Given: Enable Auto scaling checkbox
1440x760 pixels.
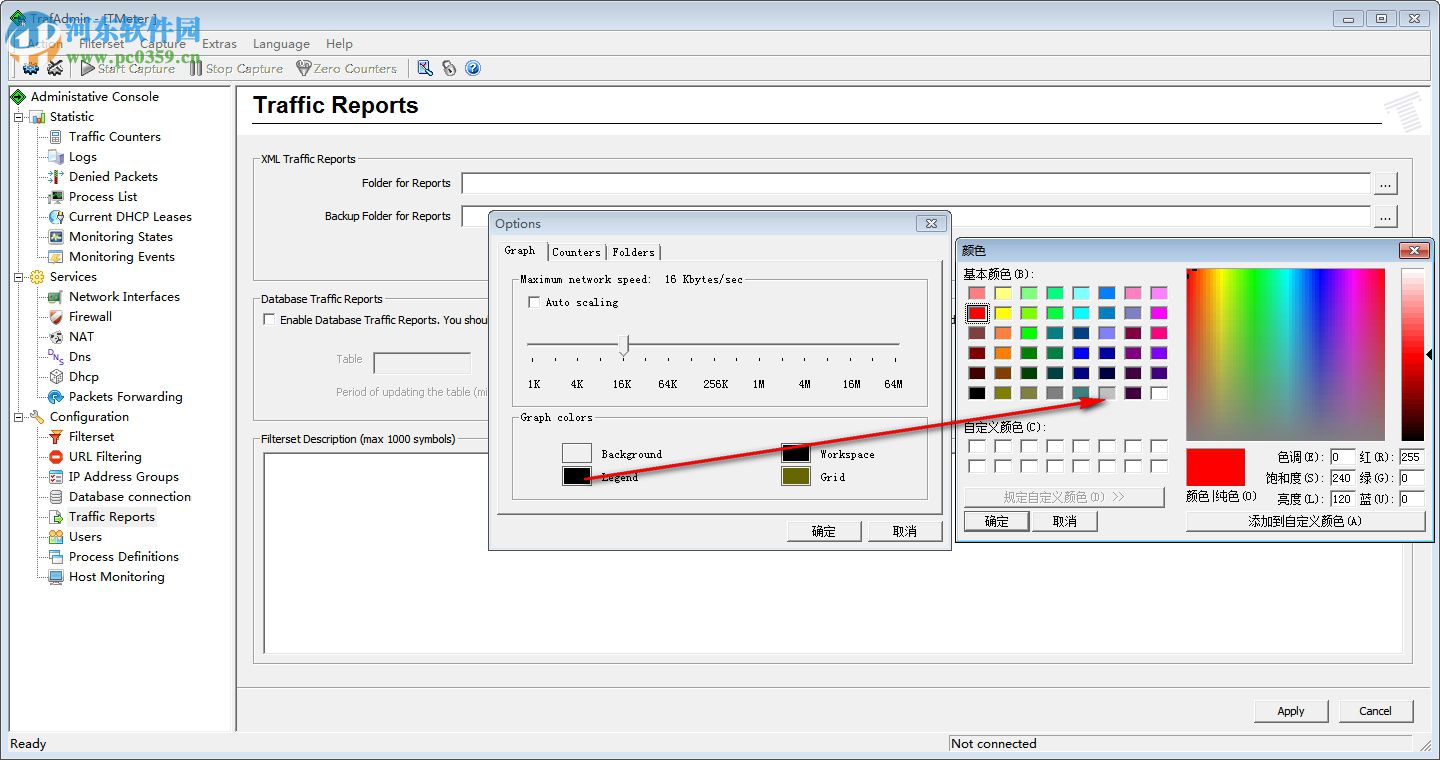Looking at the screenshot, I should (534, 302).
